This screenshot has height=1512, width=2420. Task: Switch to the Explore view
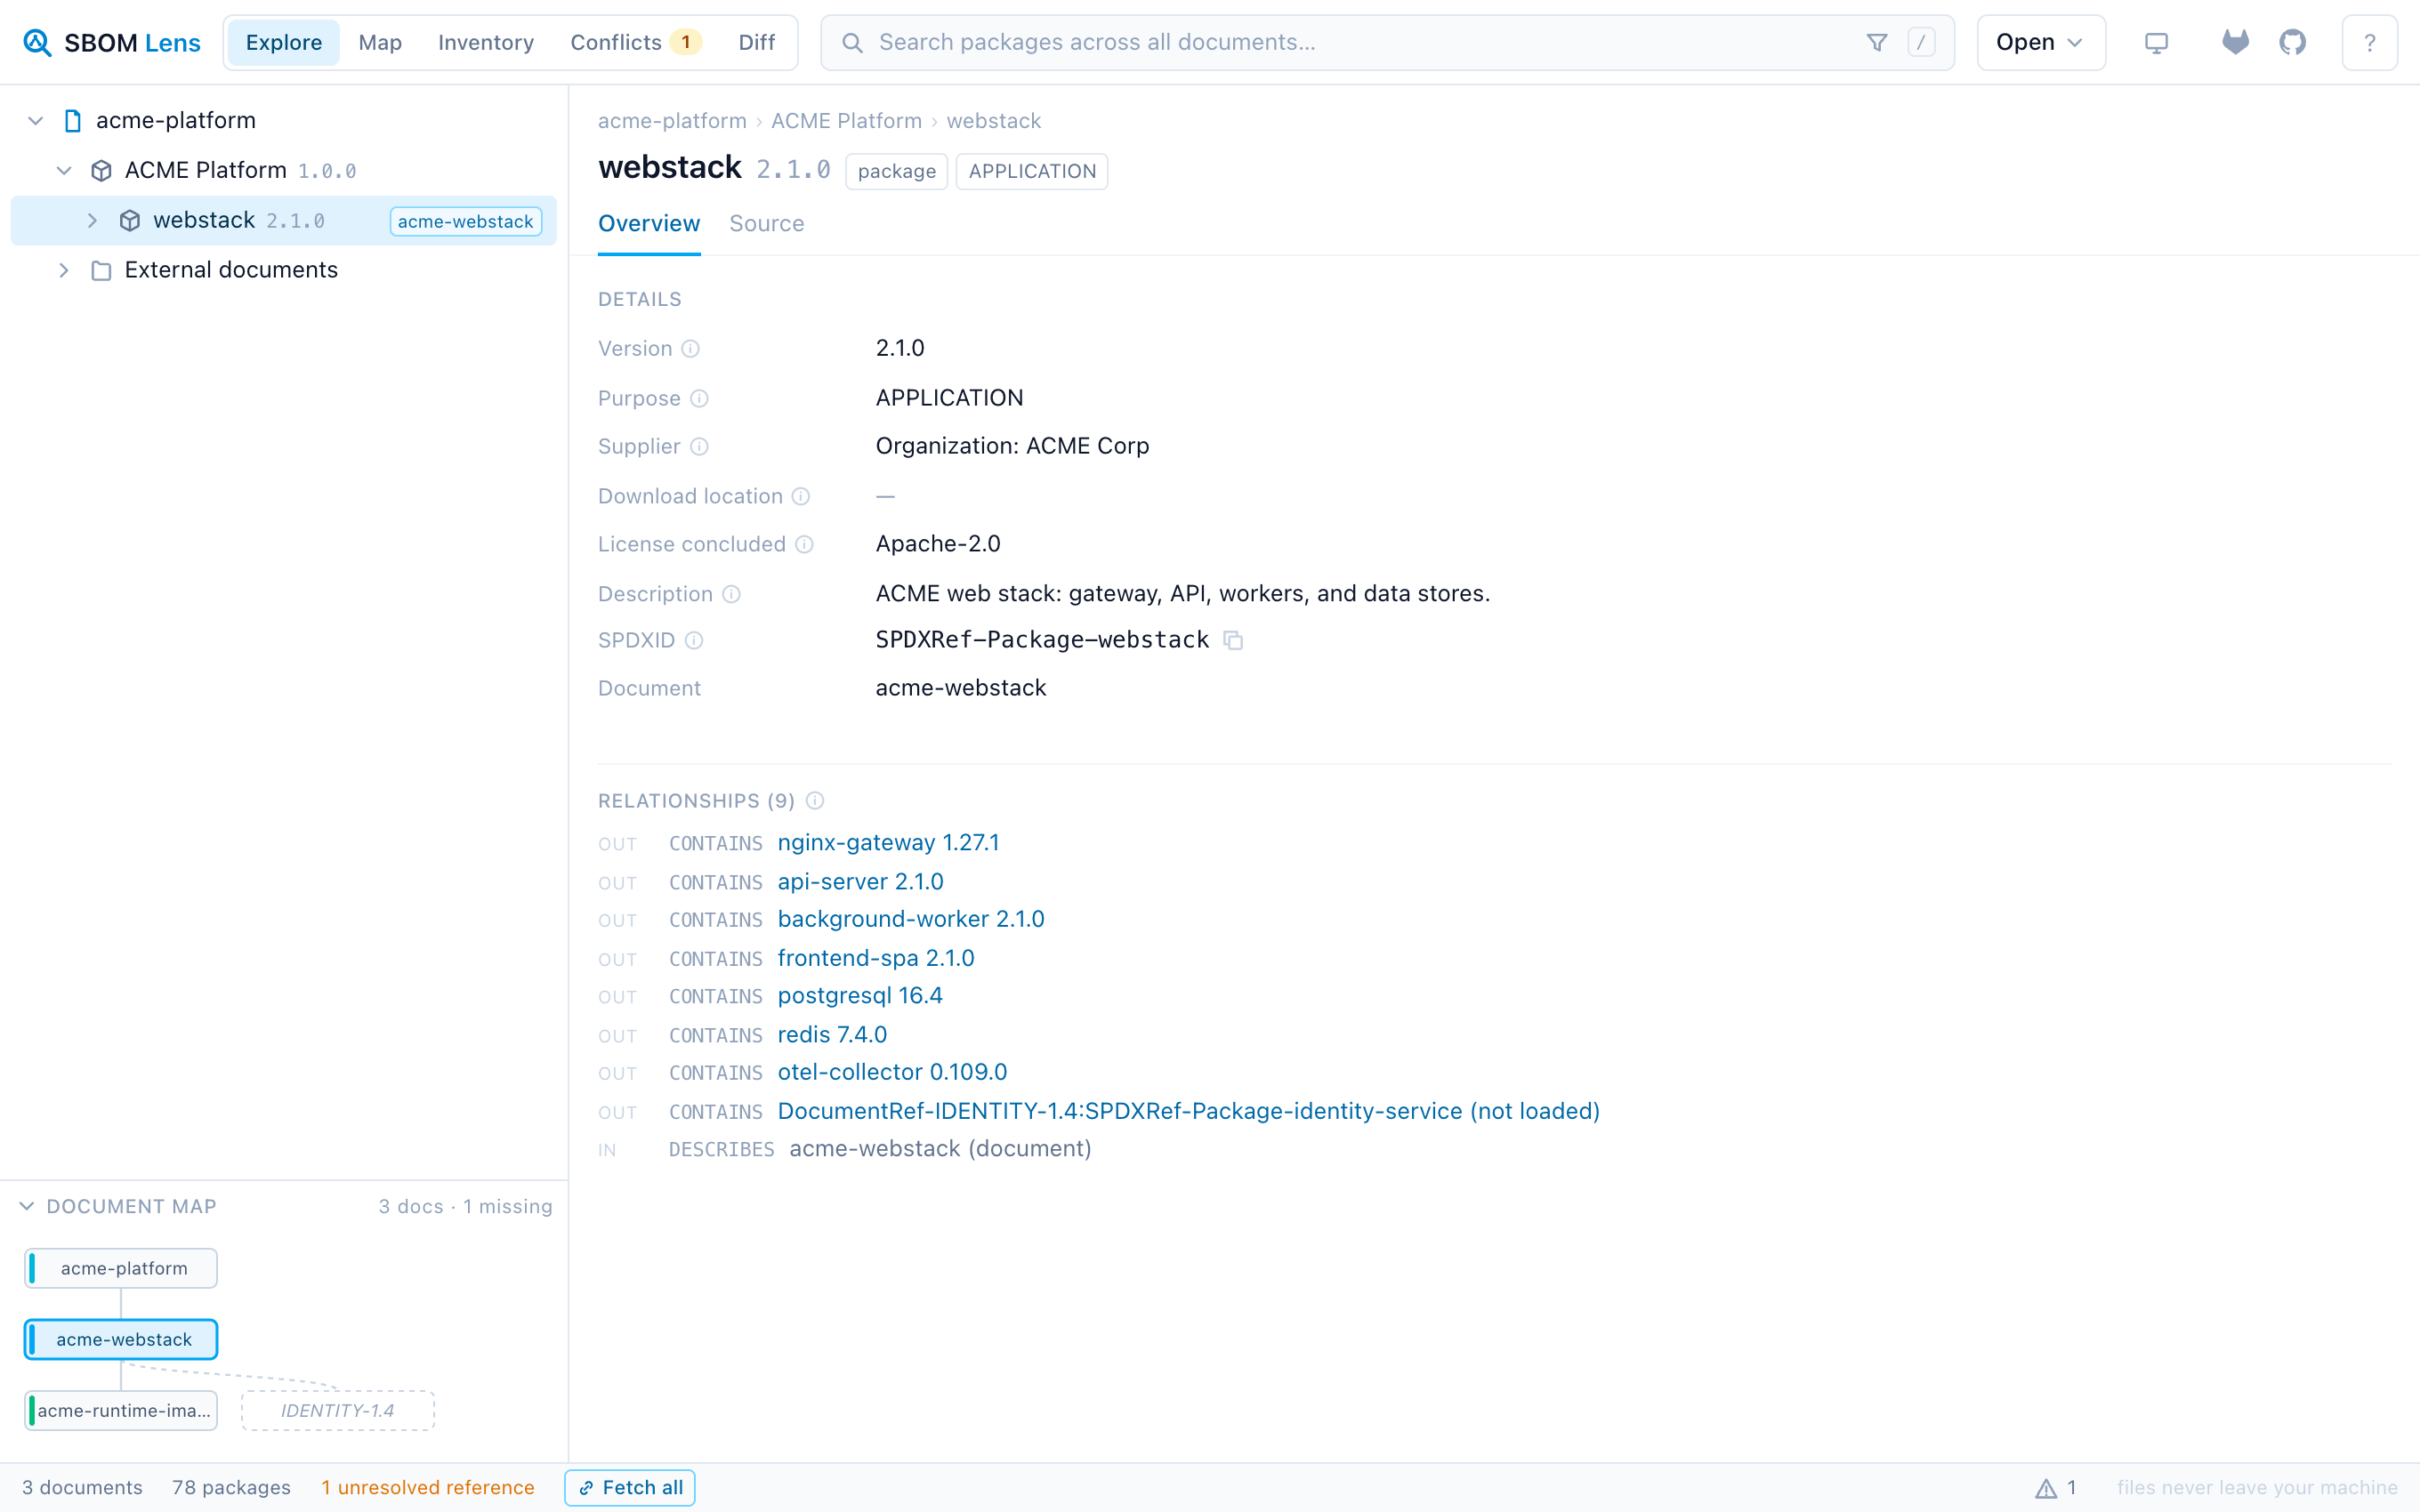coord(284,42)
